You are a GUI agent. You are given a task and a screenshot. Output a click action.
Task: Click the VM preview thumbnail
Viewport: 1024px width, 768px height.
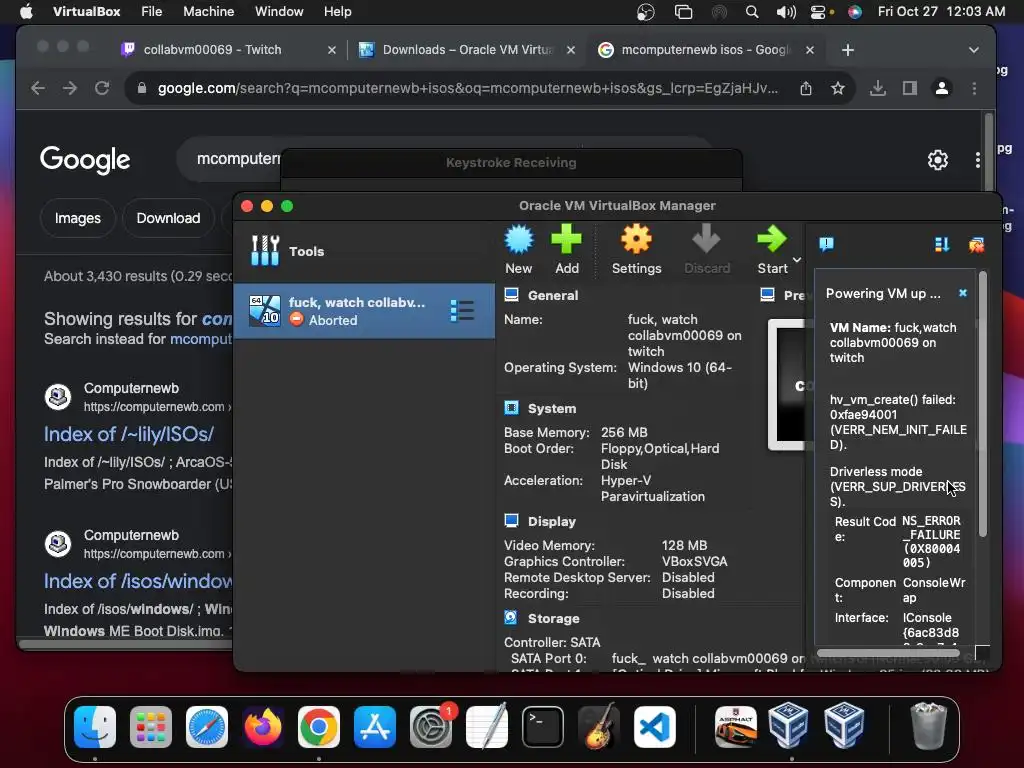coord(789,385)
